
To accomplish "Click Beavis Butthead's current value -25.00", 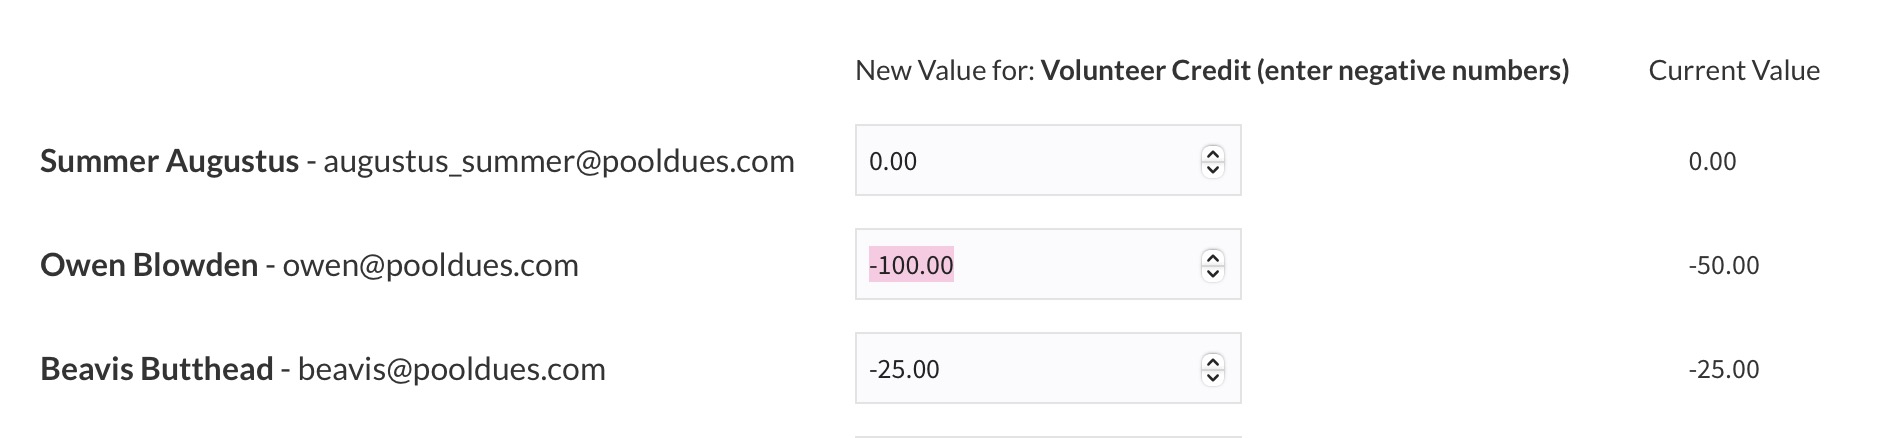I will pos(1723,369).
